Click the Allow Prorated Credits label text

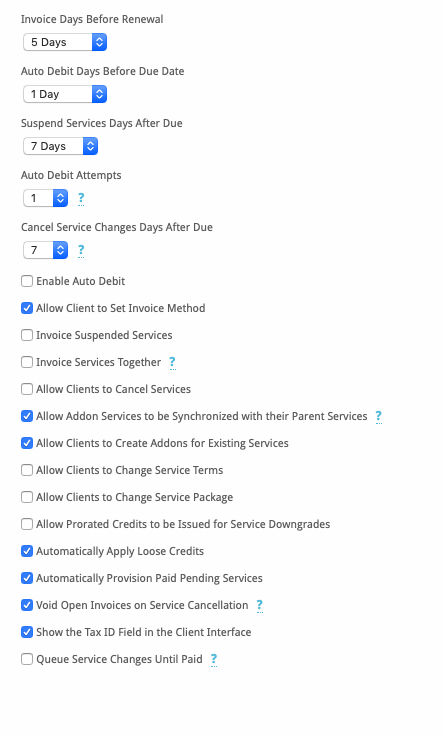[183, 524]
